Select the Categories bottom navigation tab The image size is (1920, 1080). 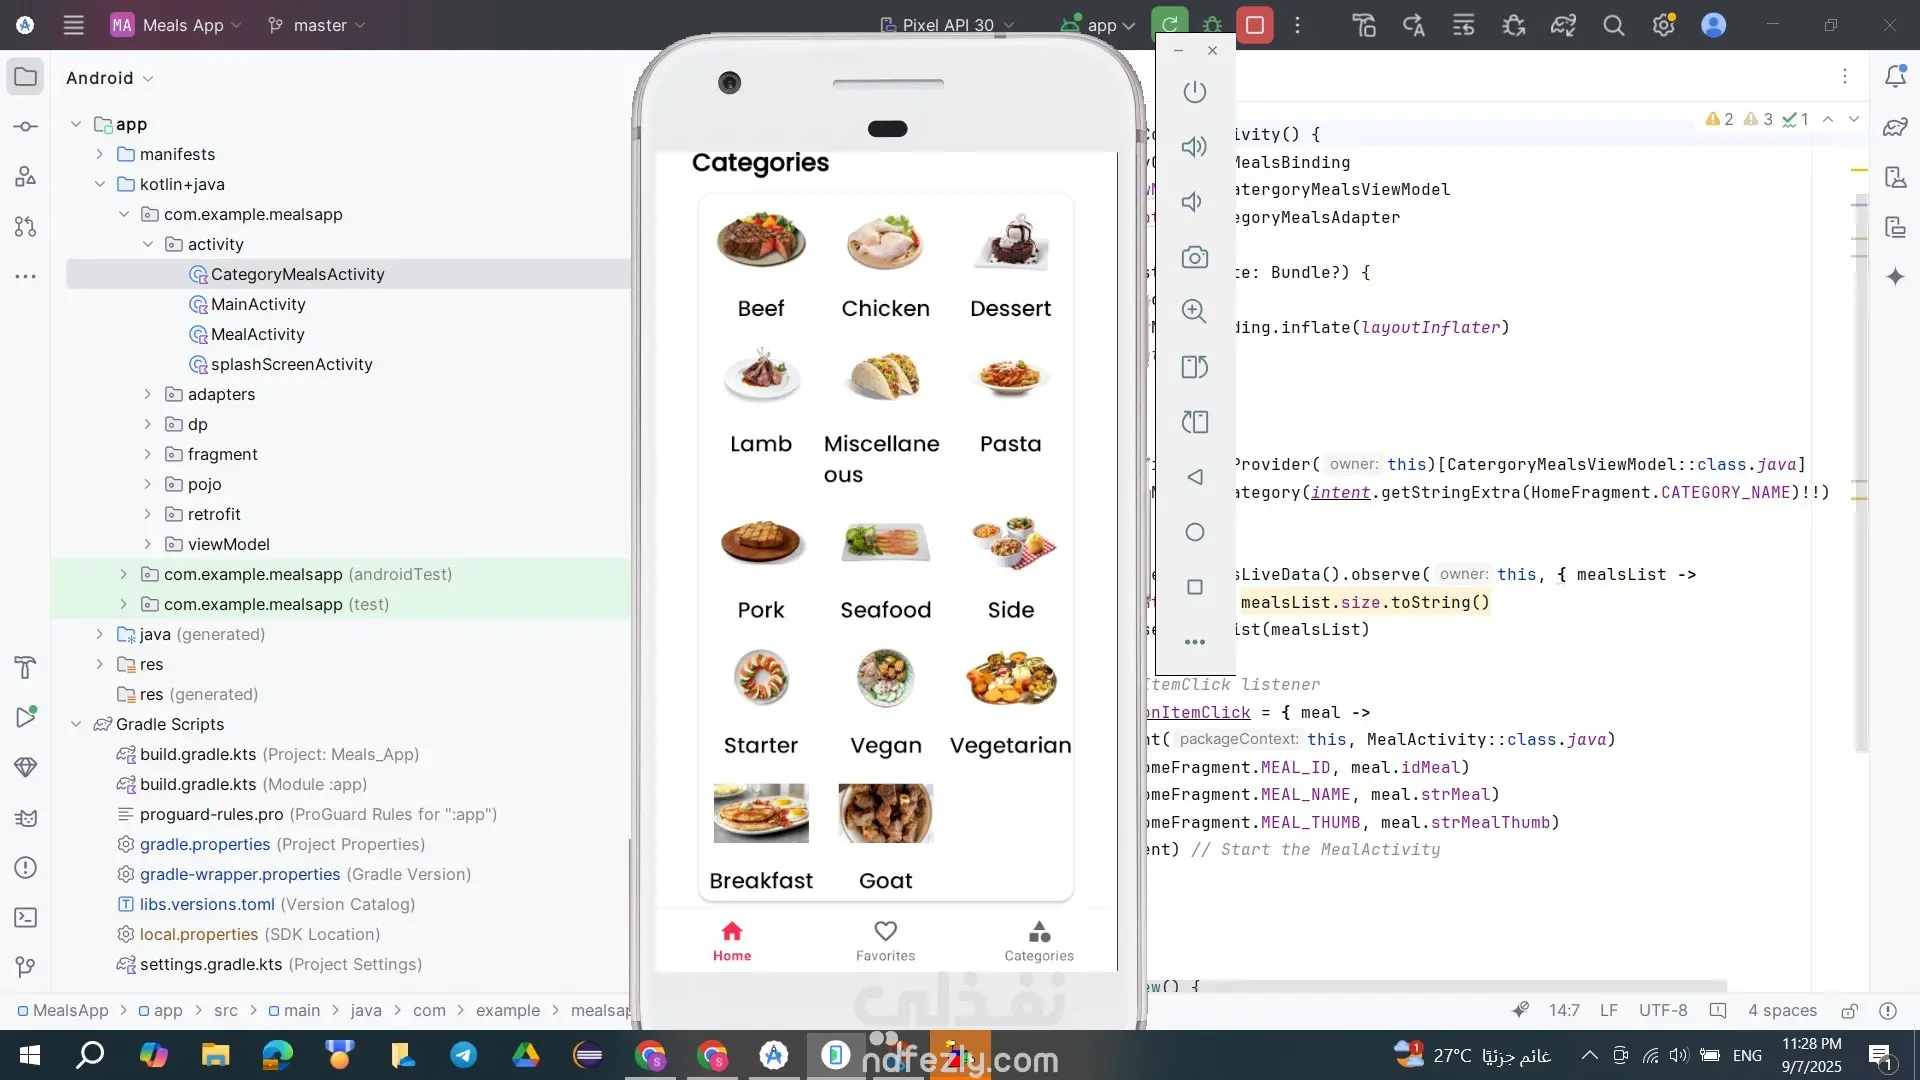[1039, 940]
